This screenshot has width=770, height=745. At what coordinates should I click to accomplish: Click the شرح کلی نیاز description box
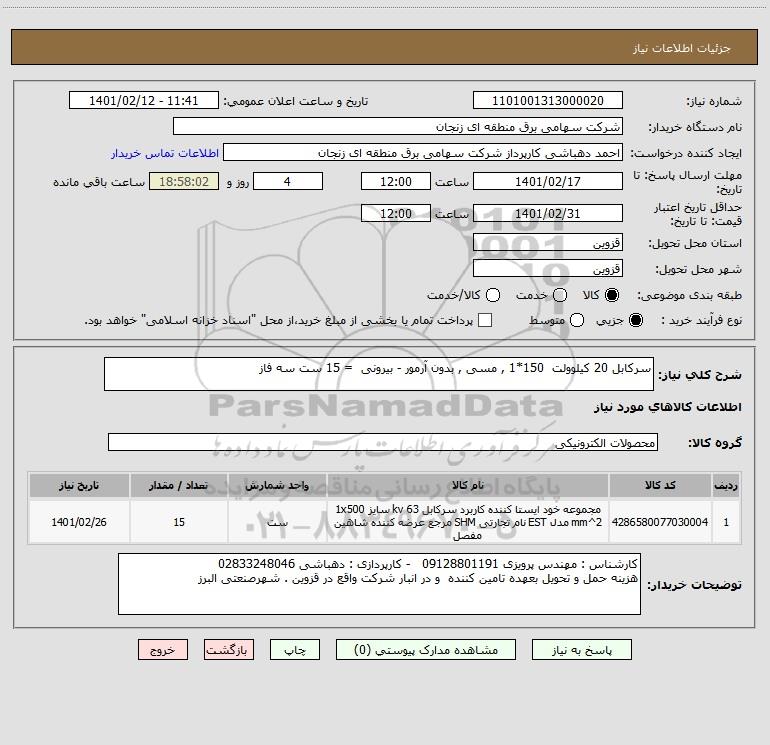[x=379, y=374]
